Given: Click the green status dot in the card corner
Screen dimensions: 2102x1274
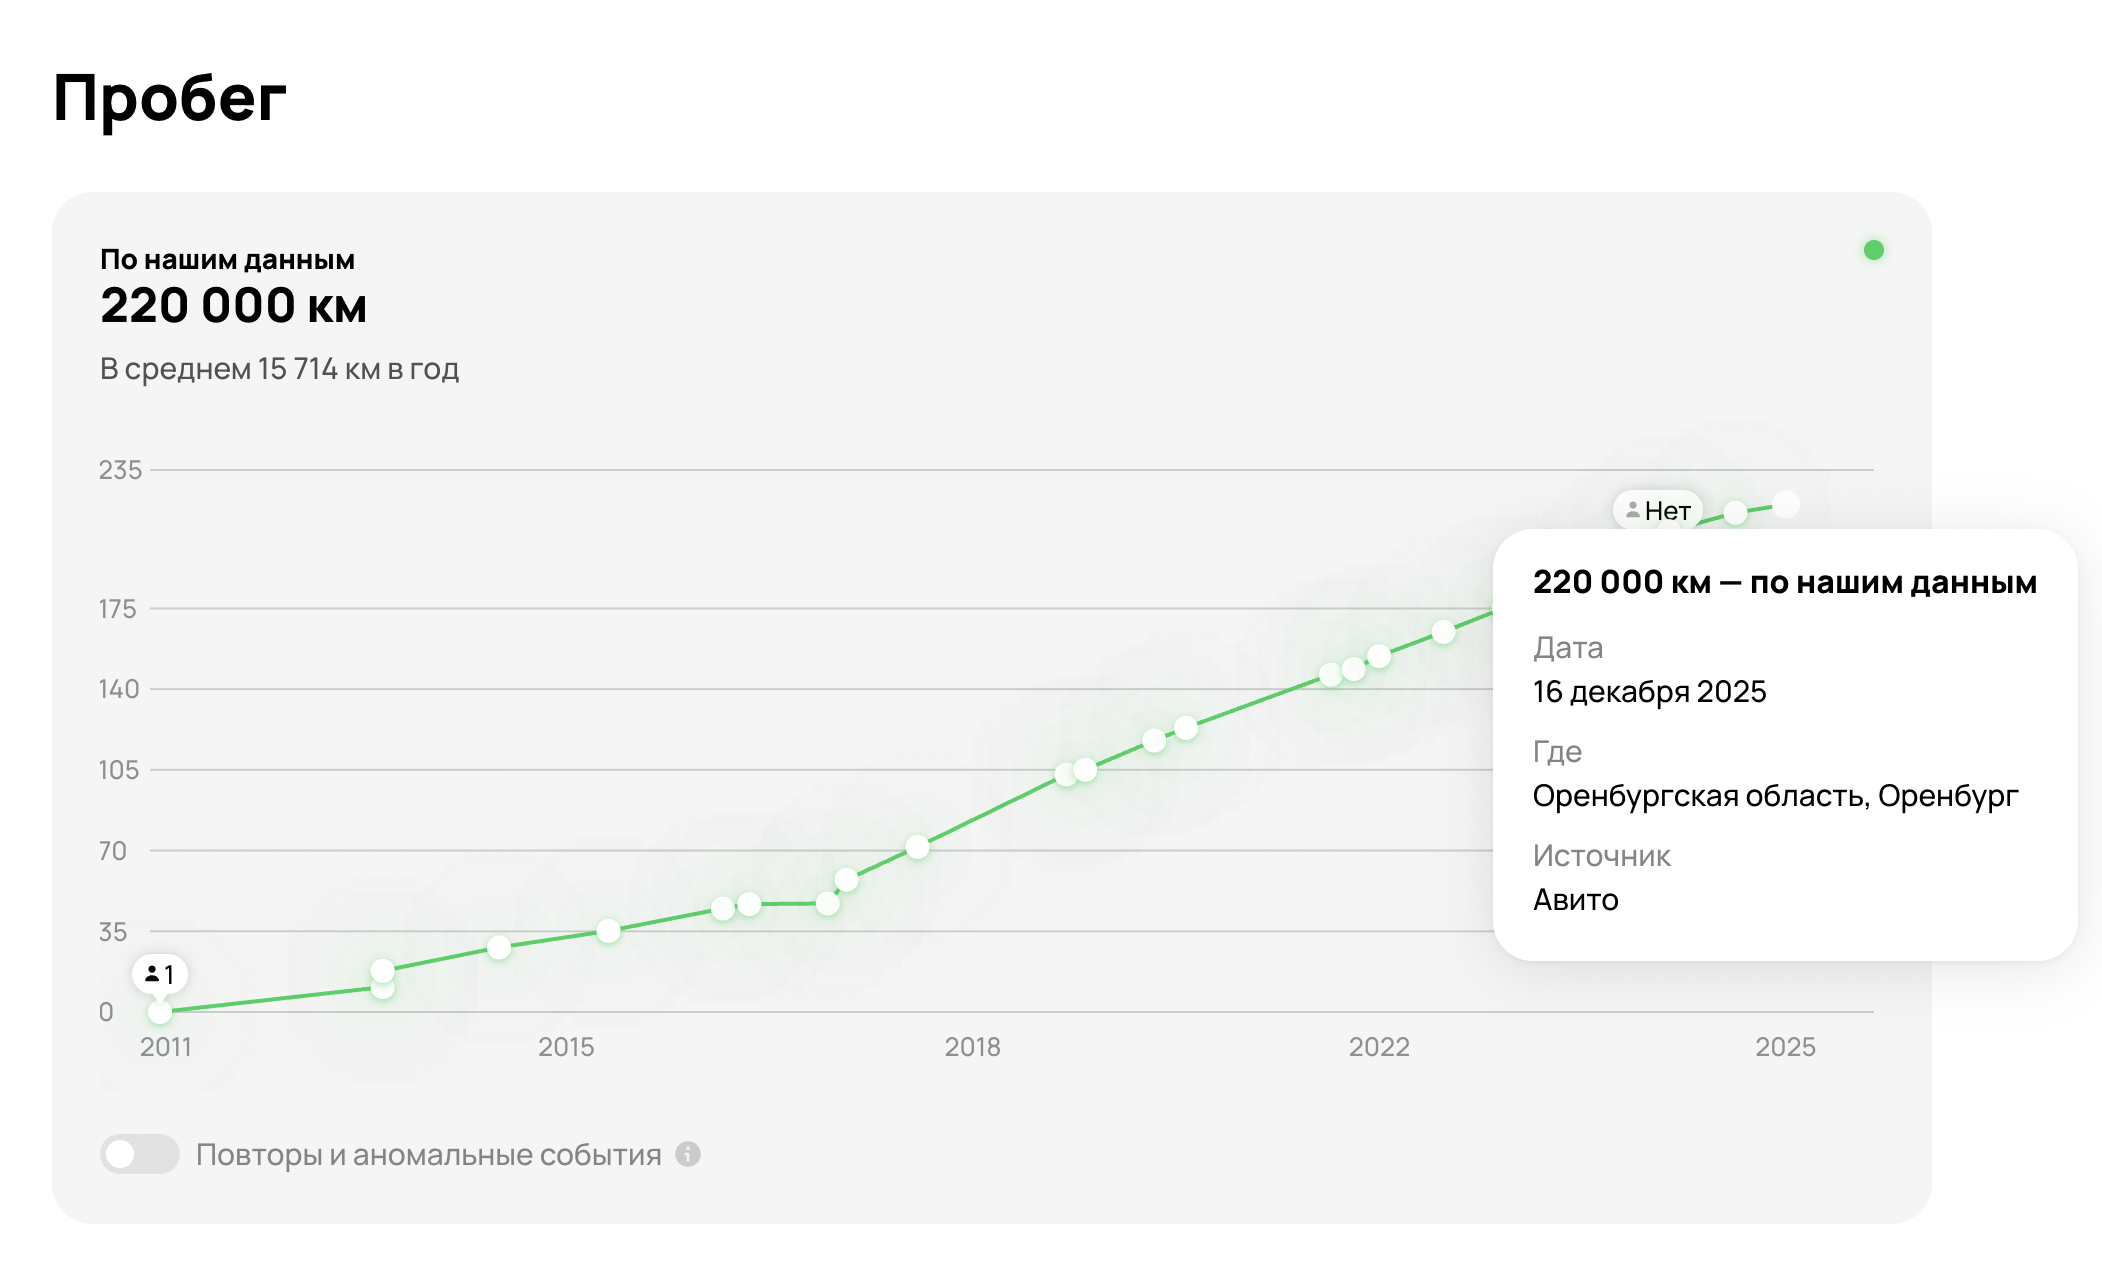Looking at the screenshot, I should pyautogui.click(x=1873, y=250).
